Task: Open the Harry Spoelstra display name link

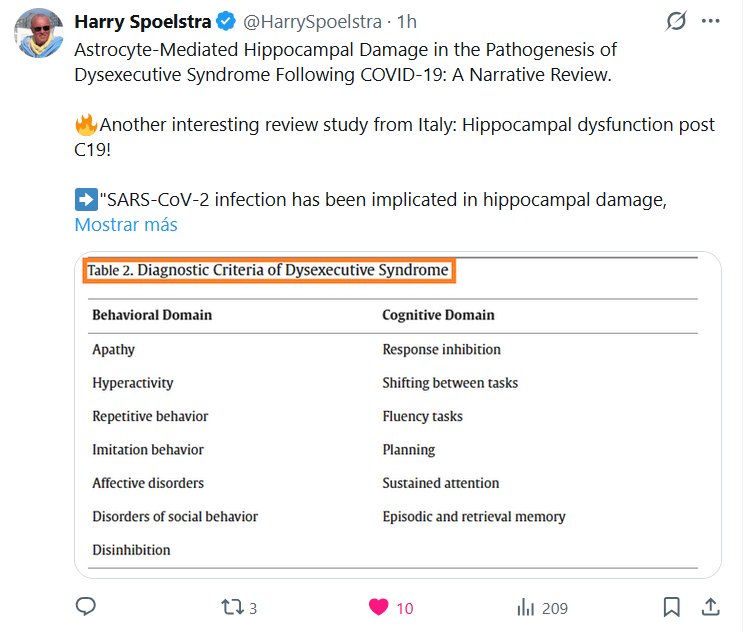Action: pyautogui.click(x=140, y=21)
